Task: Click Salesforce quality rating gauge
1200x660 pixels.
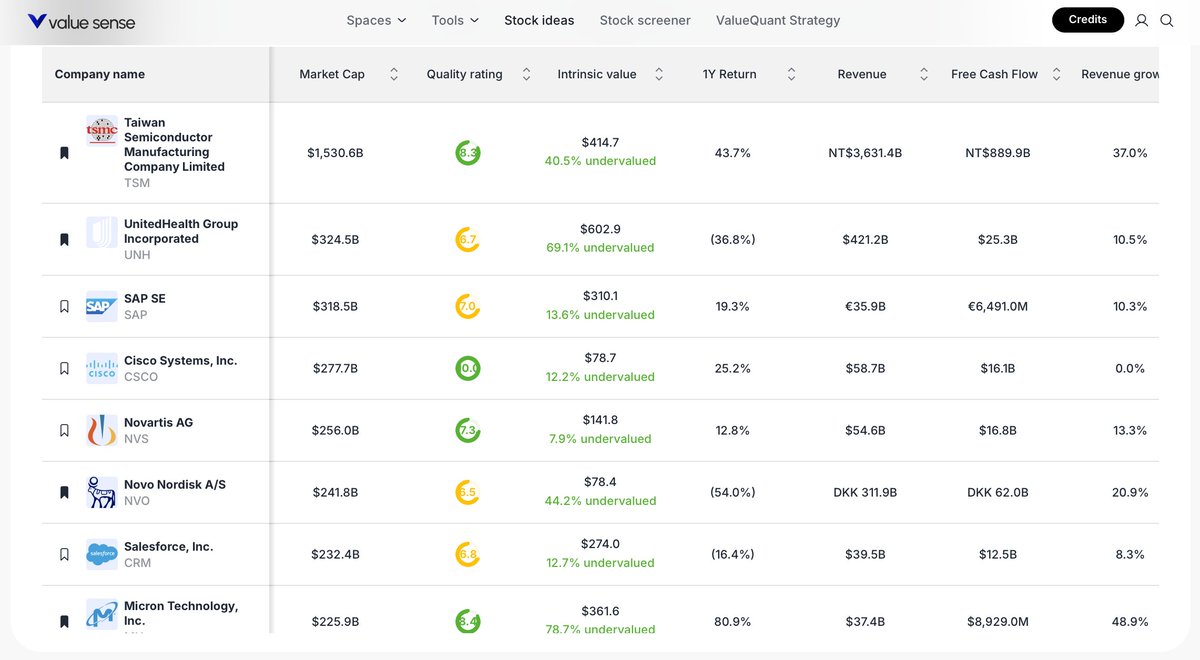Action: pos(468,554)
